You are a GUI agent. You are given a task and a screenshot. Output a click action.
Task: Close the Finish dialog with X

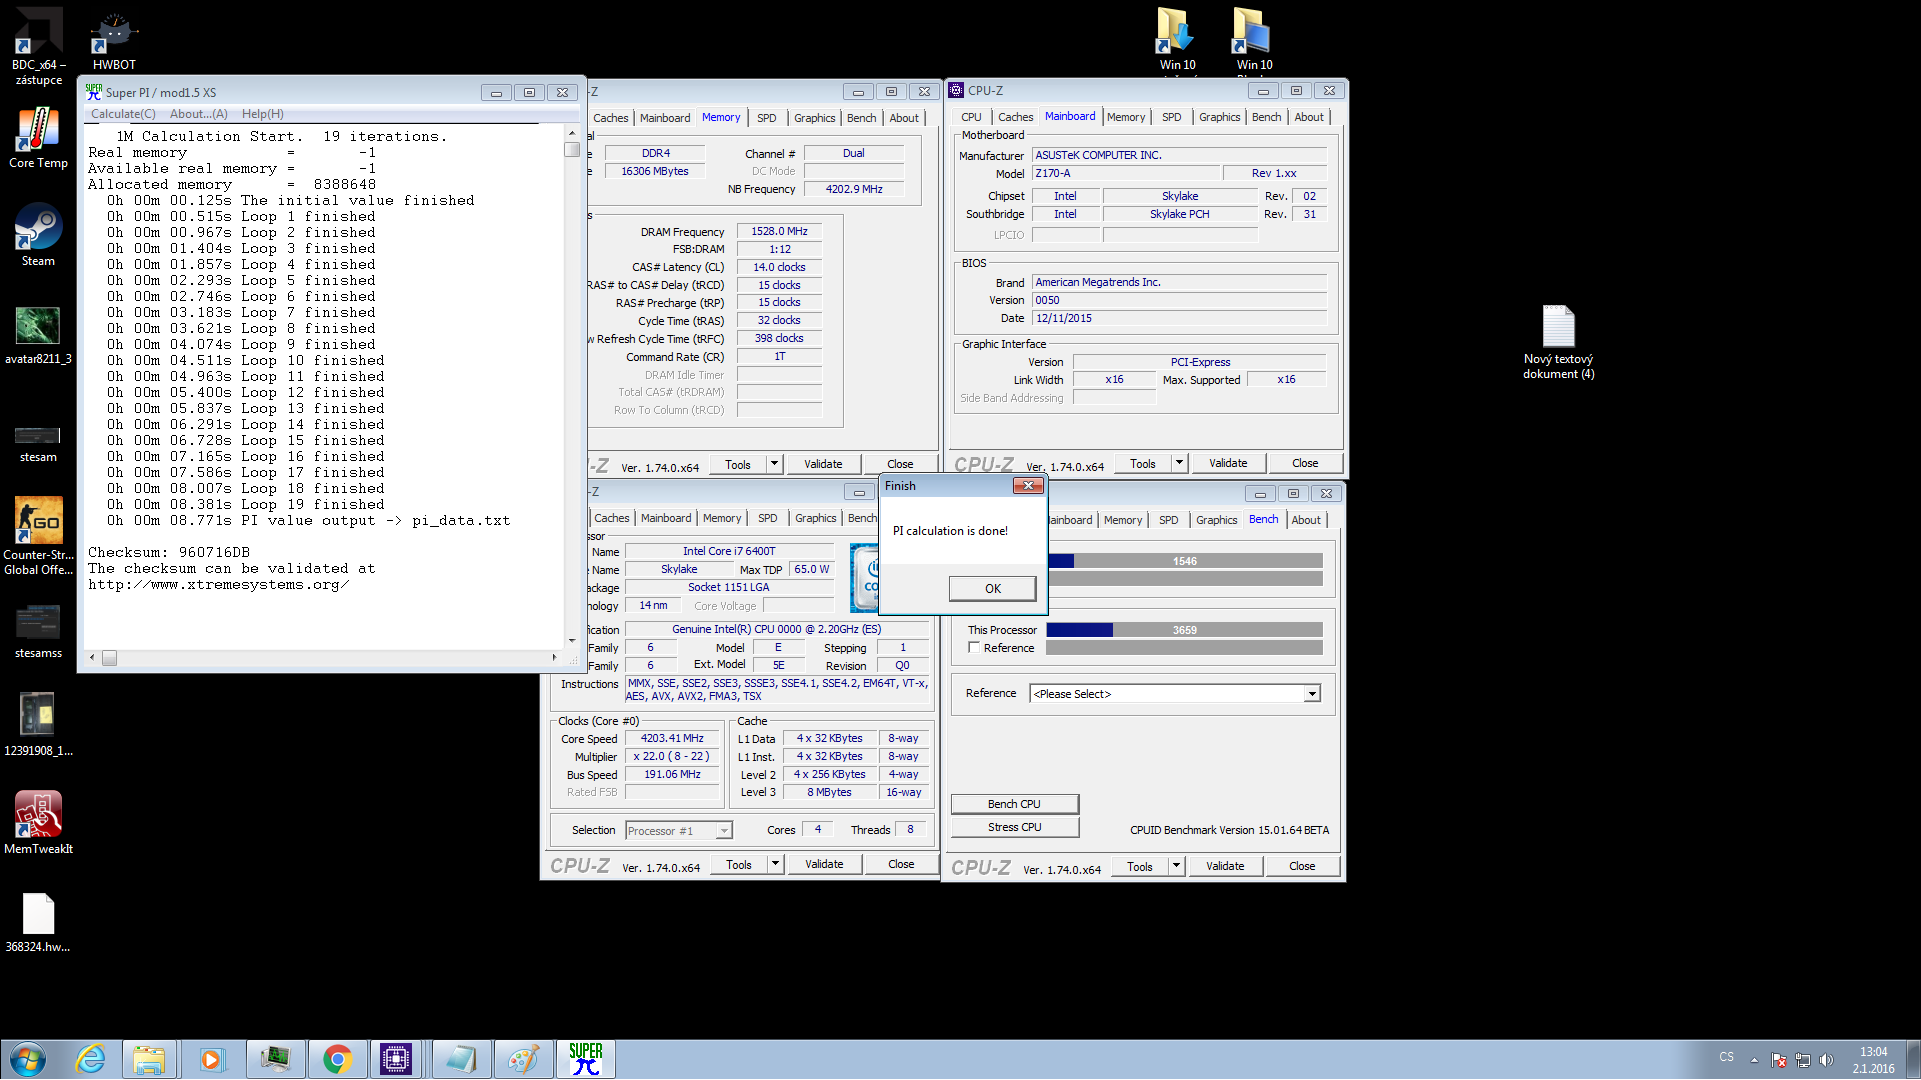coord(1028,486)
